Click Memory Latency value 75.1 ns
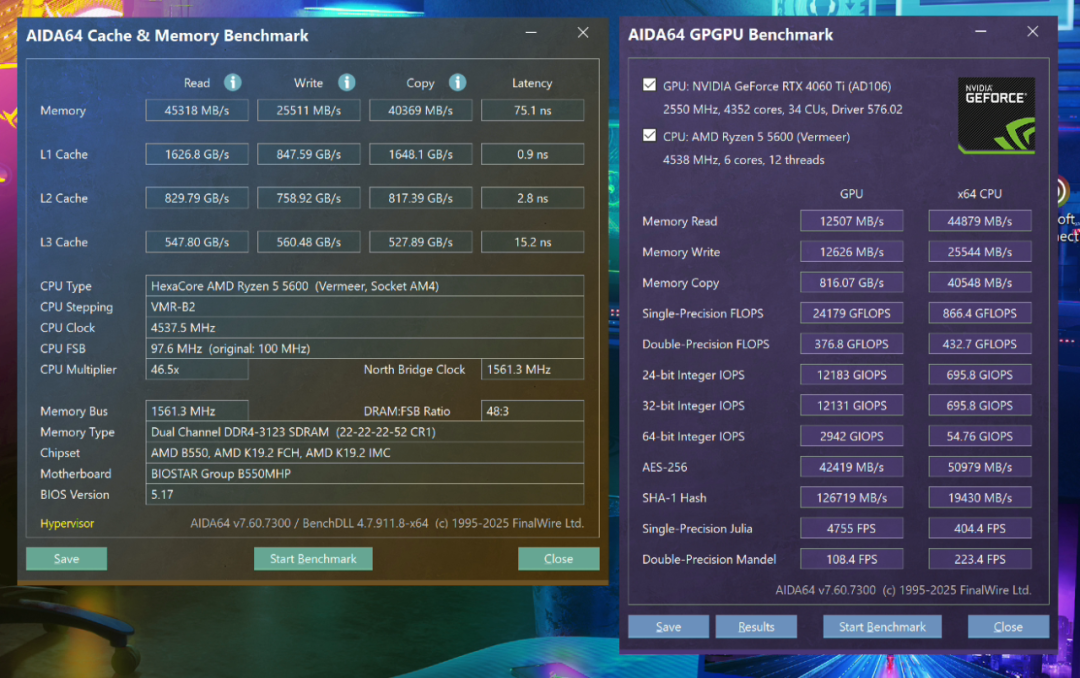The height and width of the screenshot is (678, 1080). click(532, 110)
